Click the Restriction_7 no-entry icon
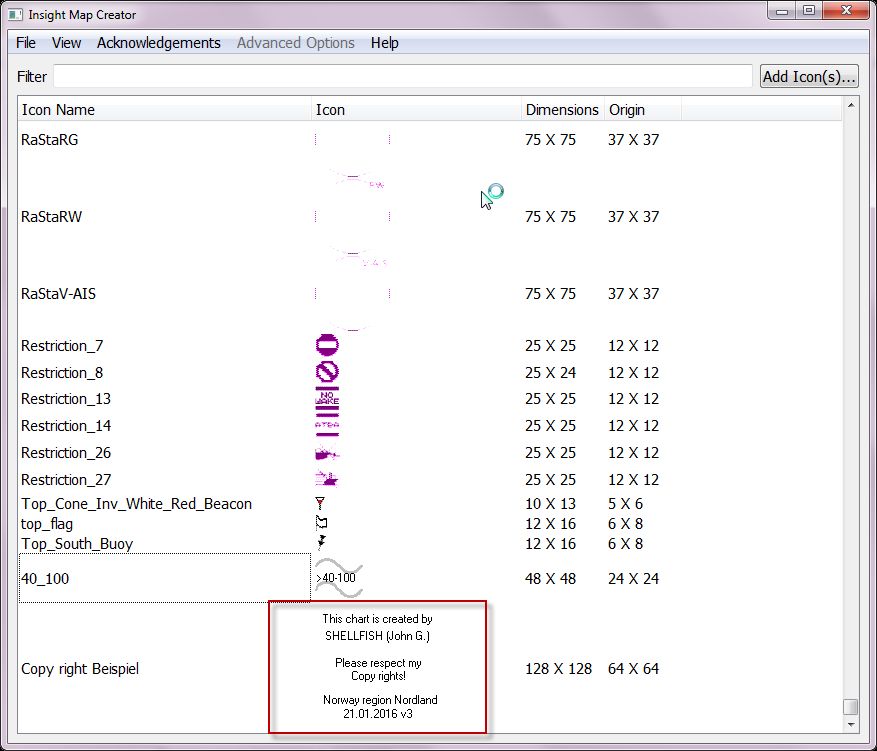Screen dimensions: 877x751 (327, 346)
